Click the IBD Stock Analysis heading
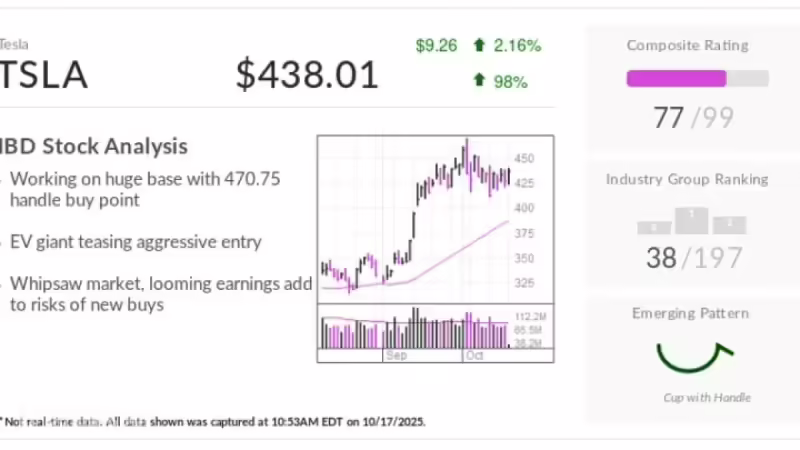This screenshot has width=800, height=450. [93, 146]
